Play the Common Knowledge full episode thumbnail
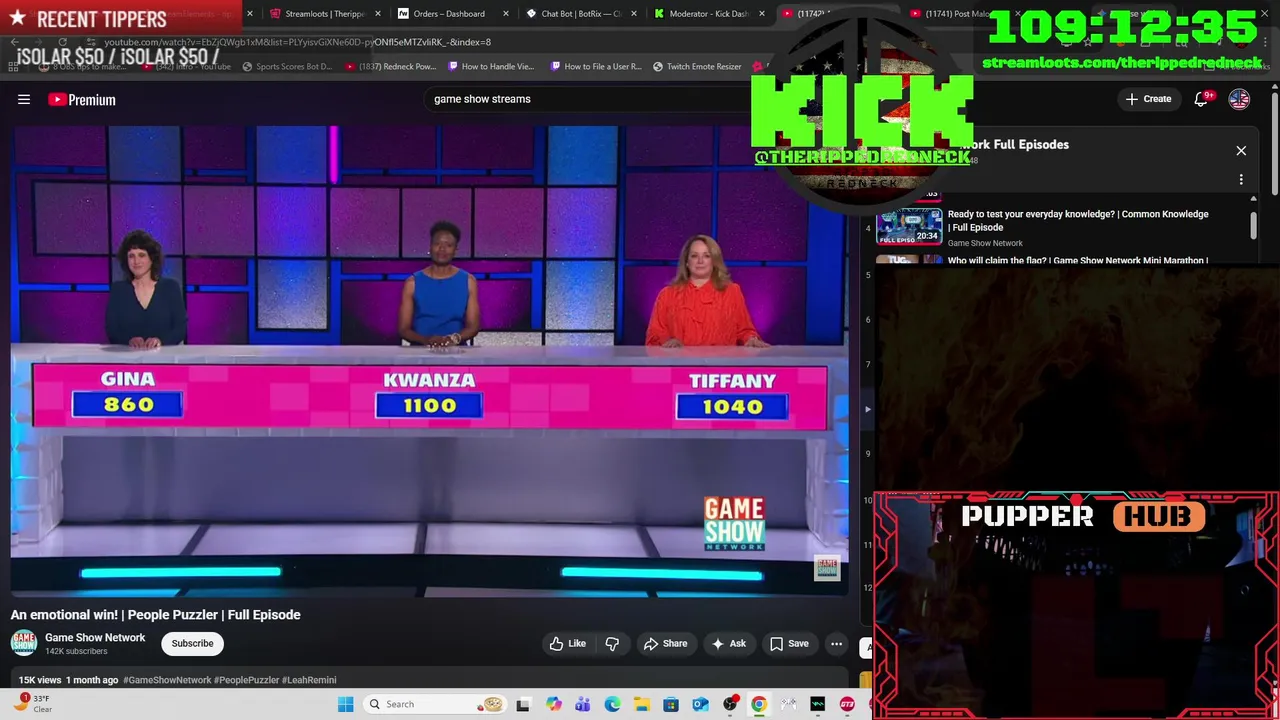 (x=909, y=227)
